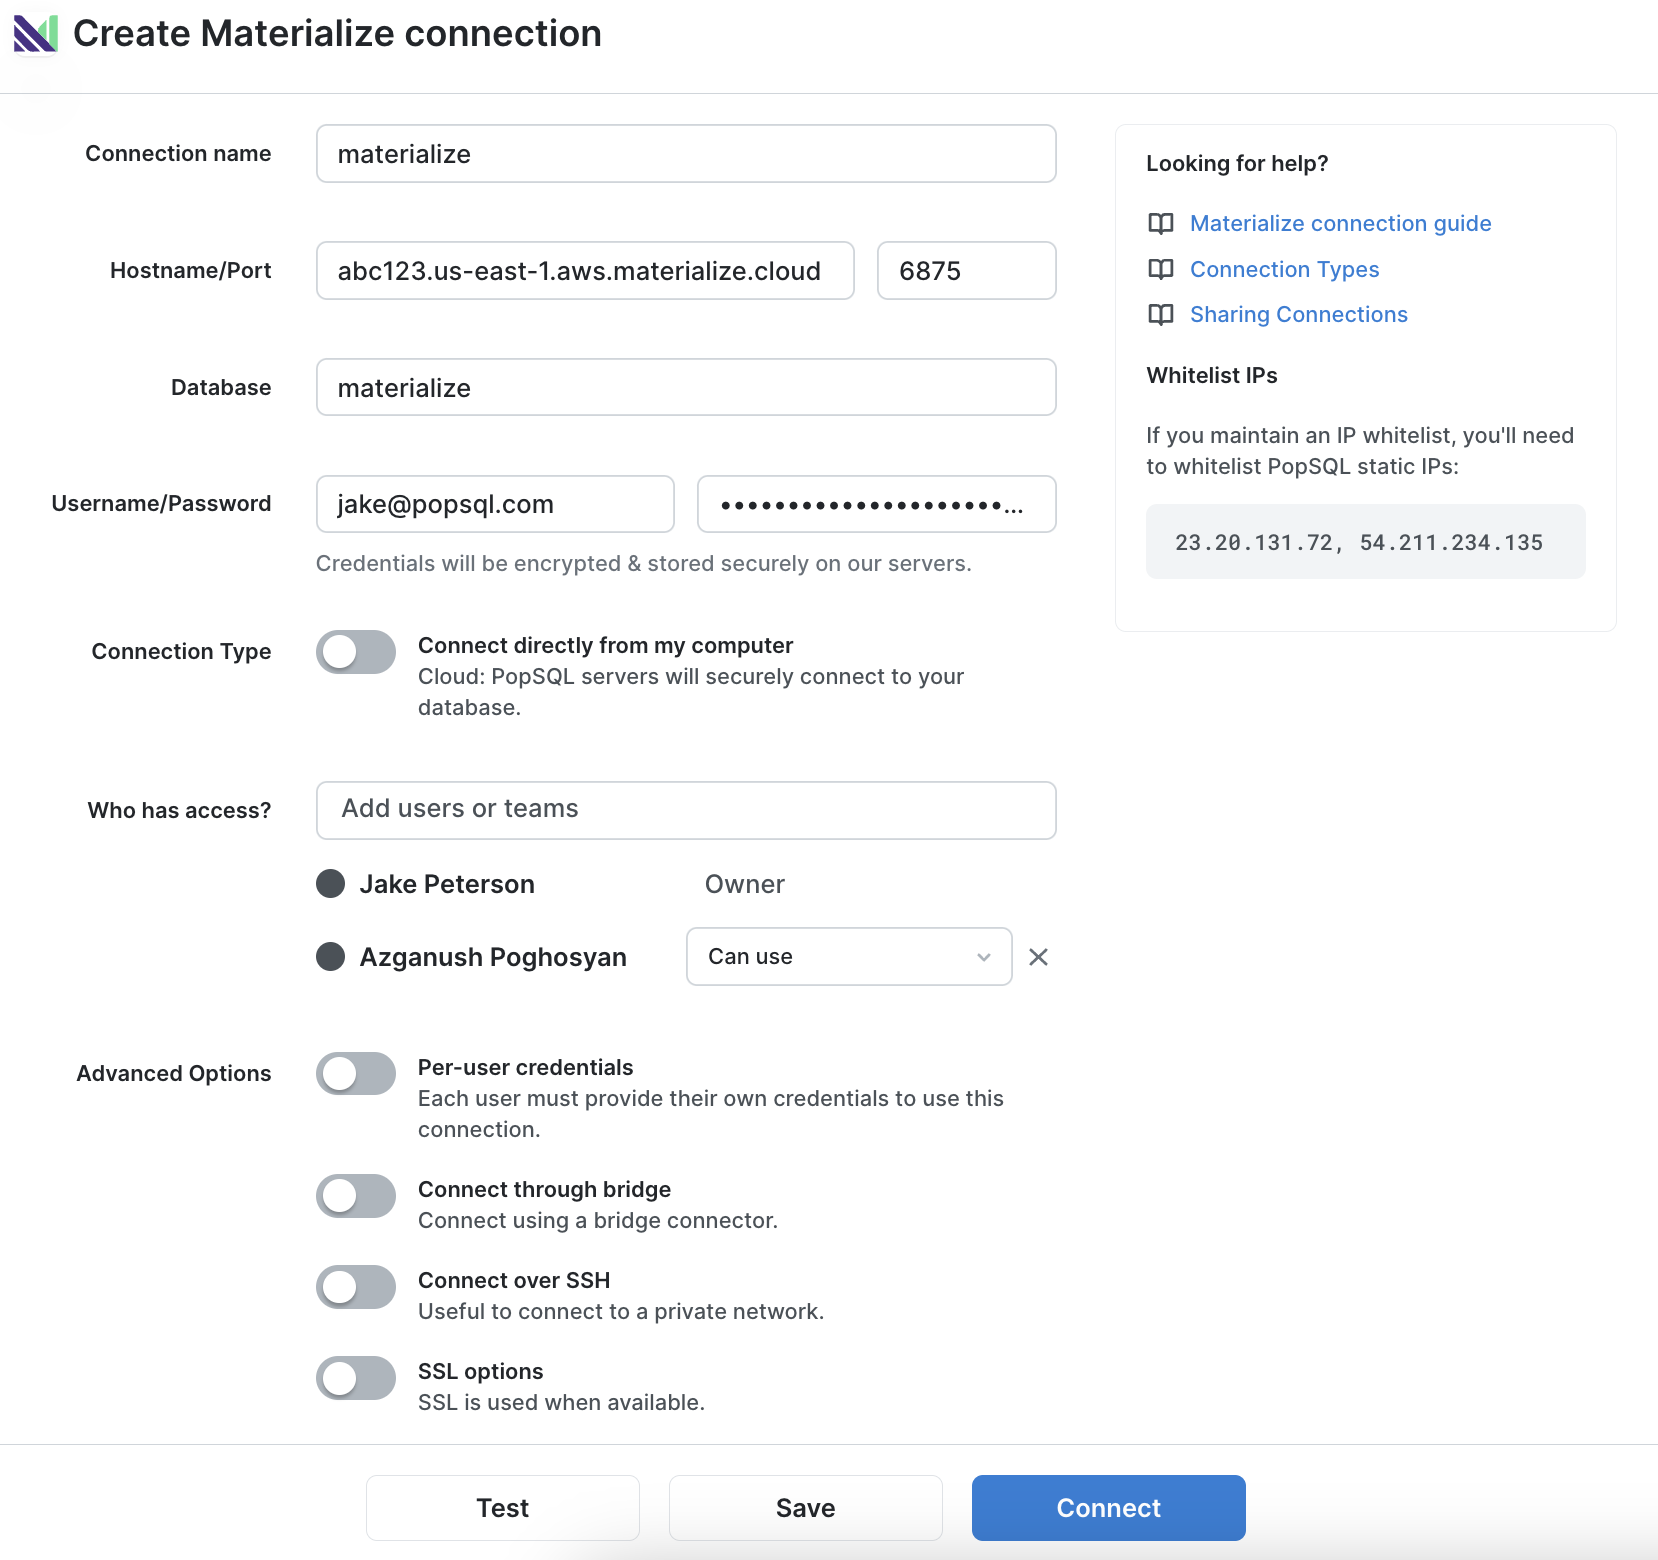Remove Azganush Poghosyan's access with X
The height and width of the screenshot is (1560, 1658).
(x=1039, y=957)
